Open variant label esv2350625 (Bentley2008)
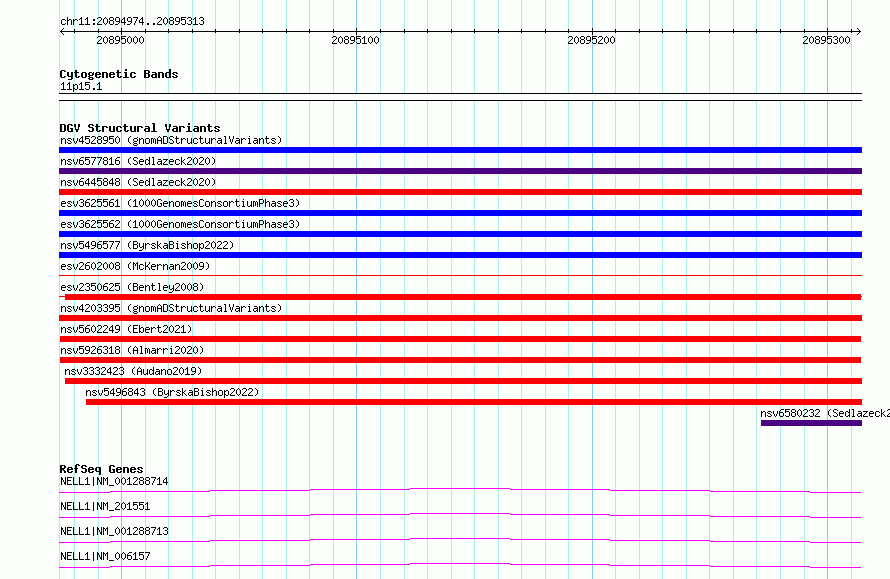This screenshot has width=890, height=579. pyautogui.click(x=132, y=287)
